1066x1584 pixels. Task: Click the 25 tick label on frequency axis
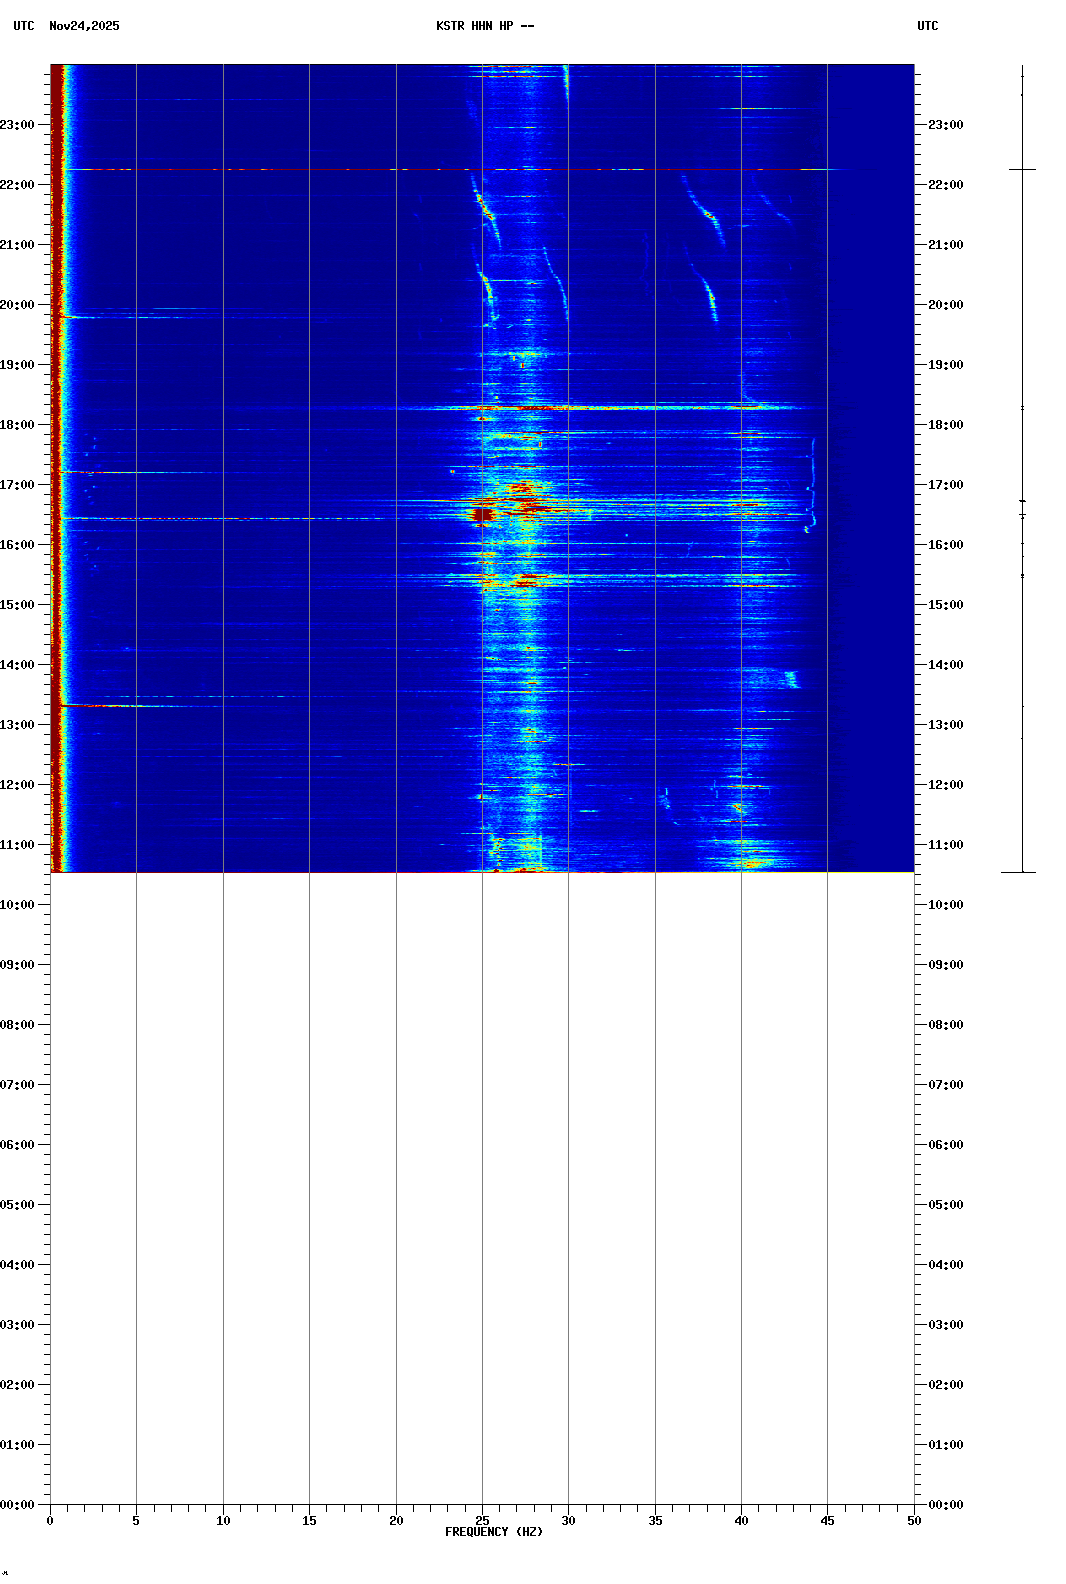click(x=482, y=1520)
